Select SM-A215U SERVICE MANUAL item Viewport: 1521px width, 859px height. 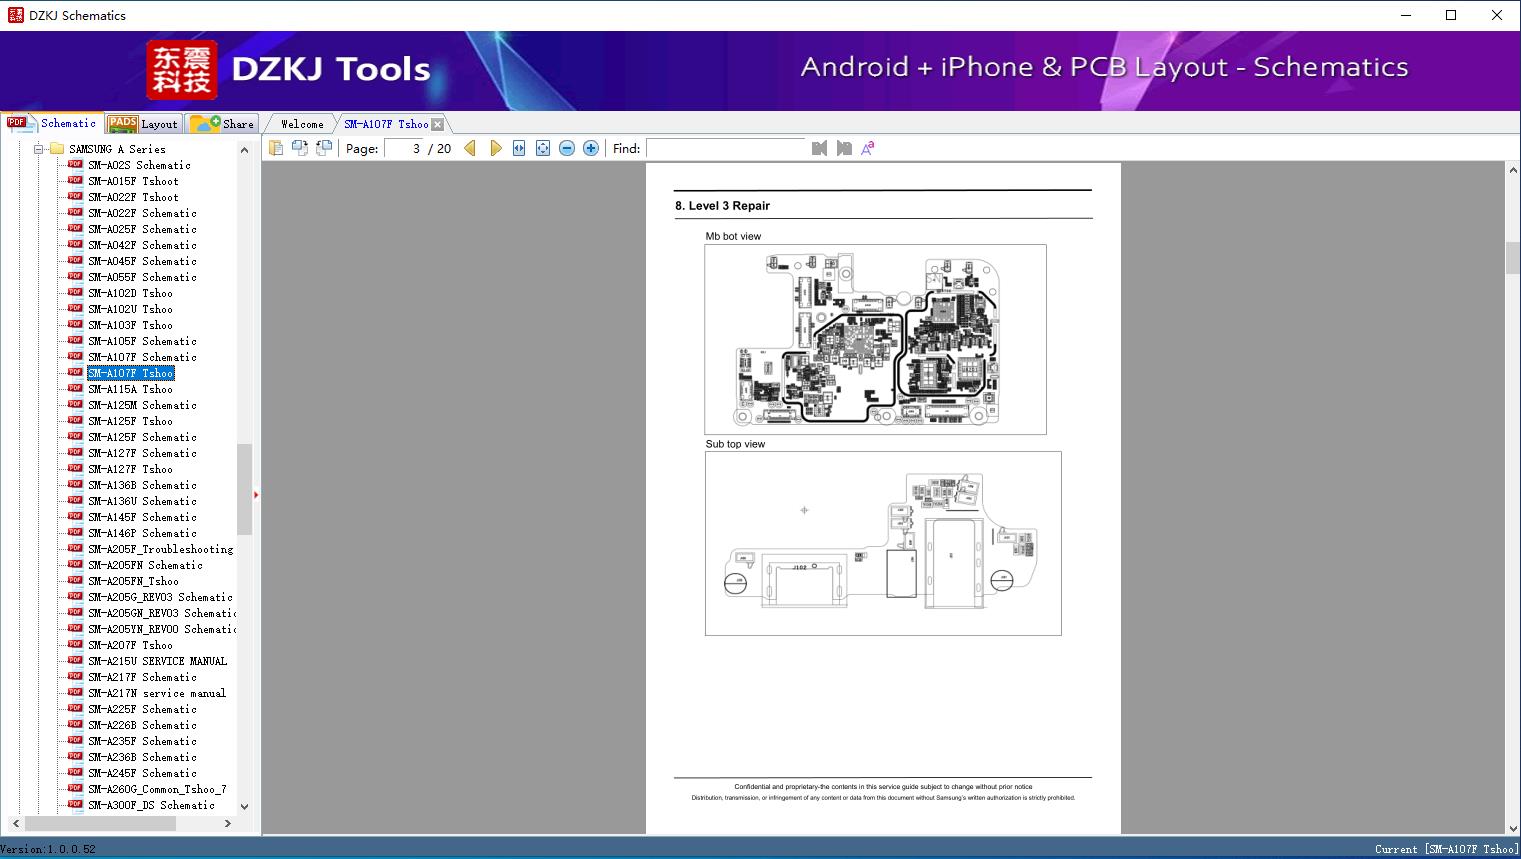(157, 661)
